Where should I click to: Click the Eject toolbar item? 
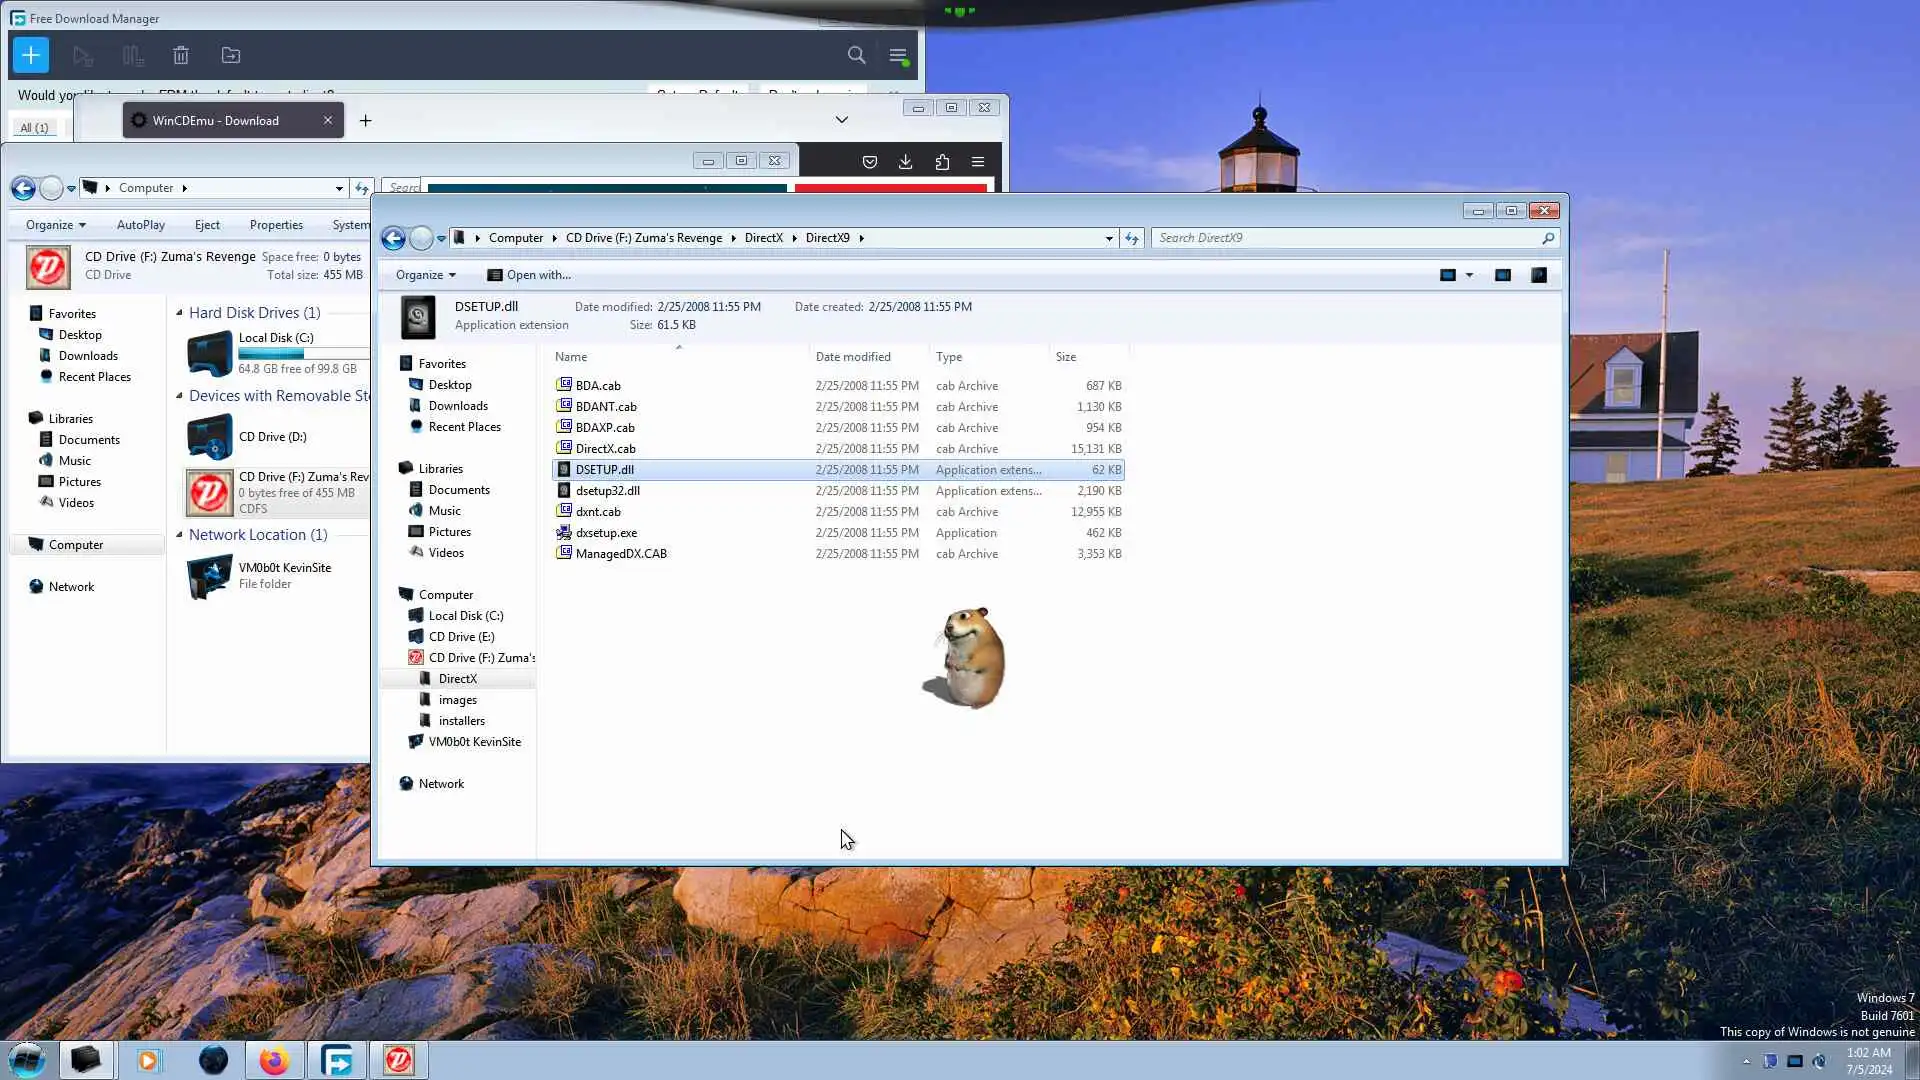point(207,225)
